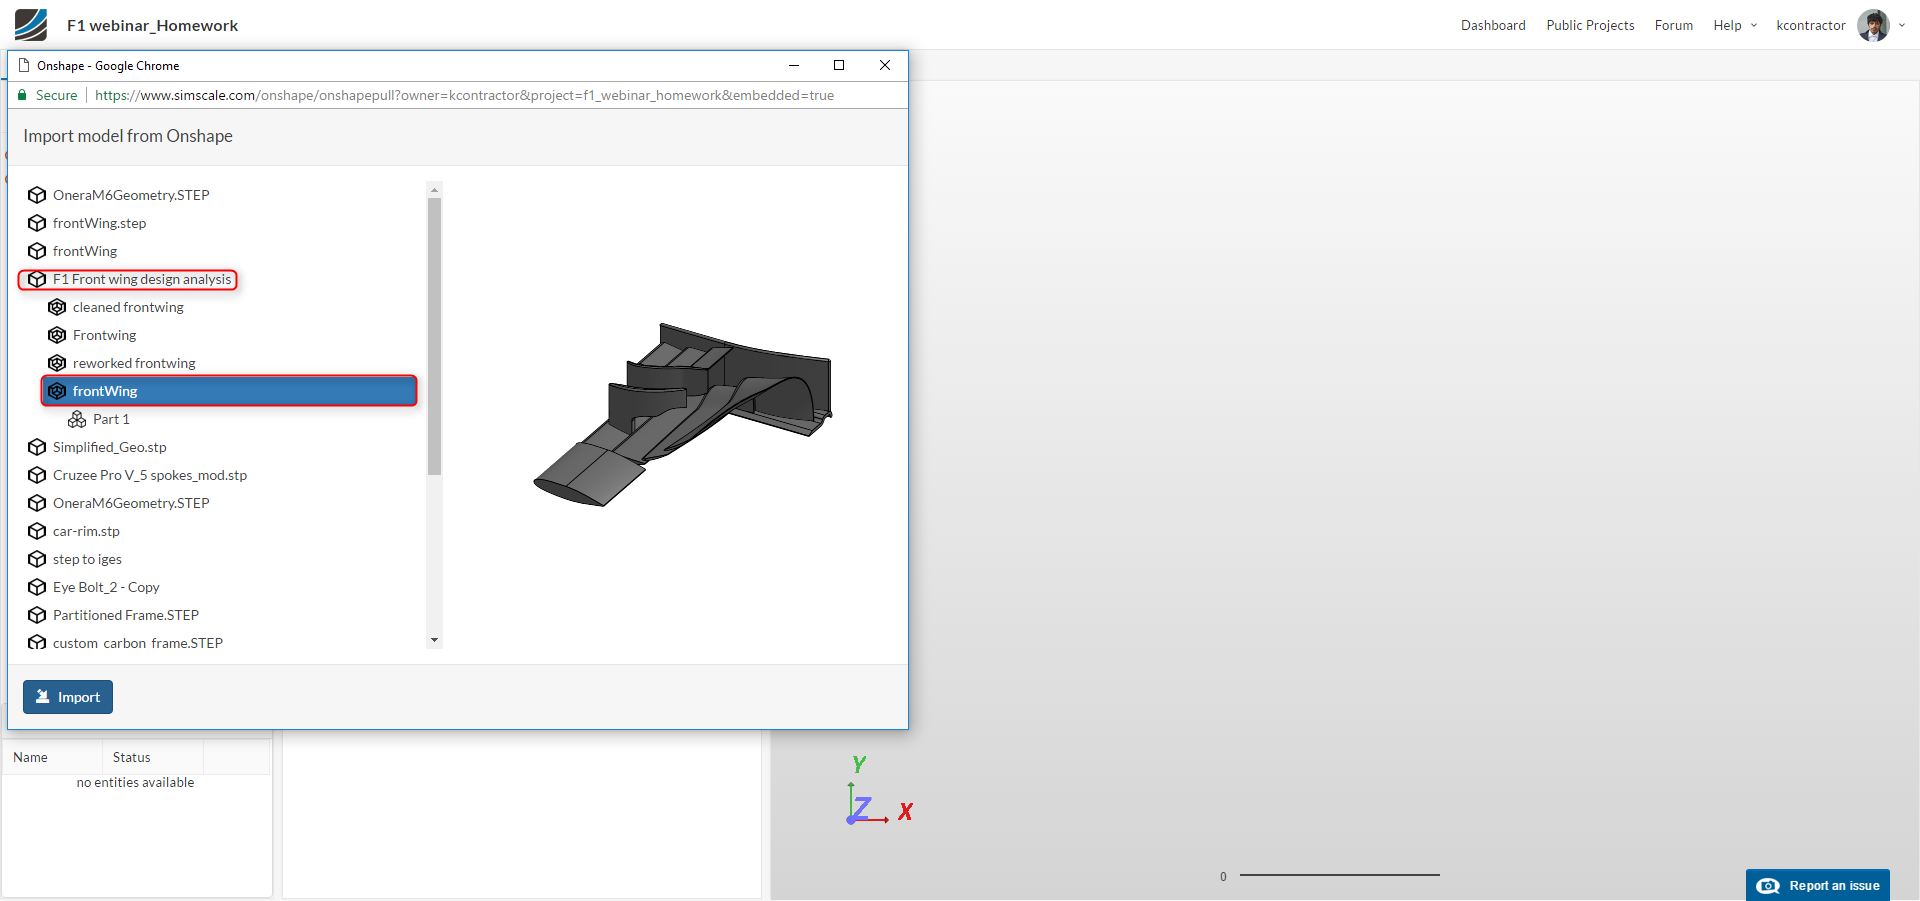Click the kcontractor username
This screenshot has height=901, width=1920.
(x=1811, y=25)
